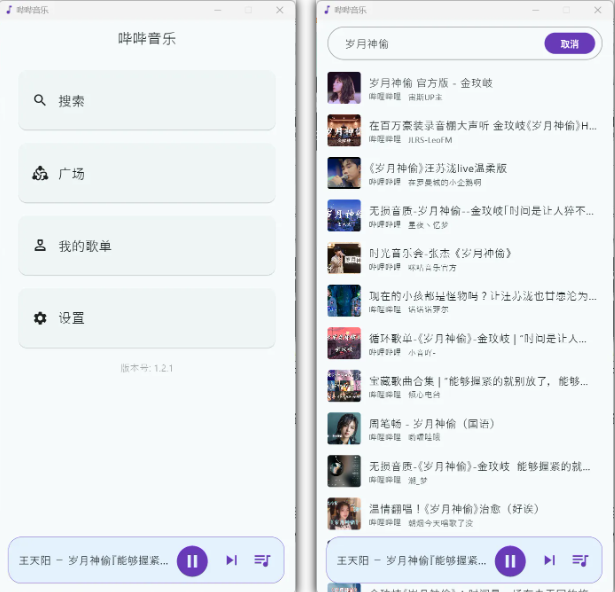Image resolution: width=615 pixels, height=592 pixels.
Task: Click thumbnail of 在百万豪装录音棚 result
Action: (344, 130)
